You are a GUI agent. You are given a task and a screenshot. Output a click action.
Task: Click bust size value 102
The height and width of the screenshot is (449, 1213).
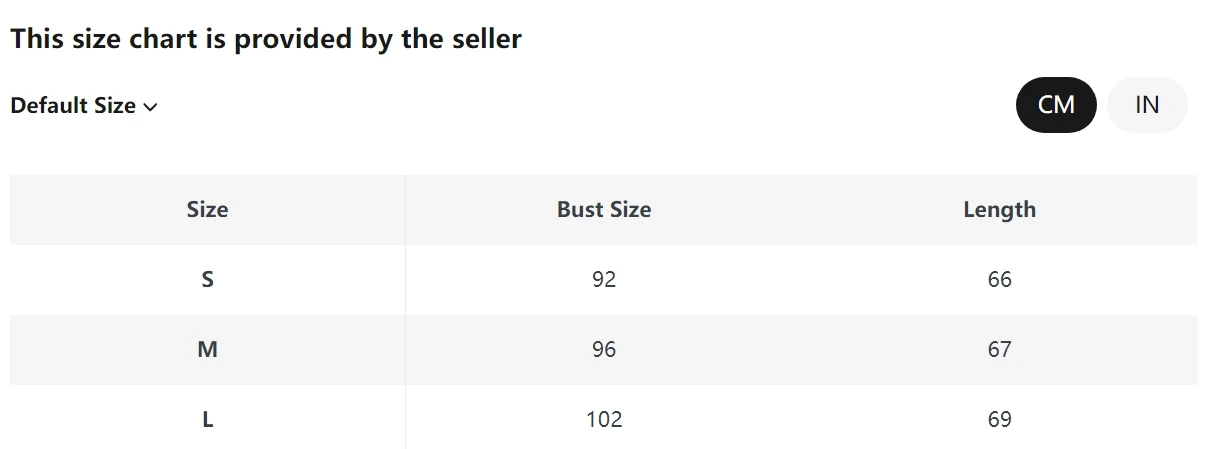[x=604, y=420]
